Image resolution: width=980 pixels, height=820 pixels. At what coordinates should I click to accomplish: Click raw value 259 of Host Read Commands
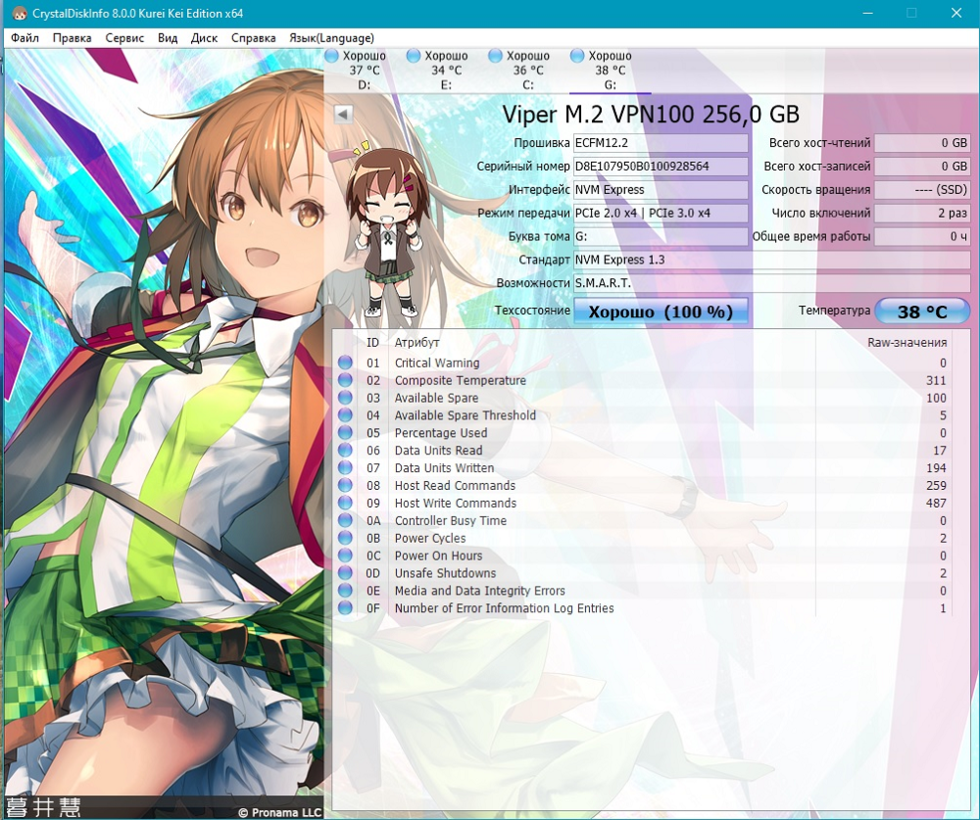coord(936,485)
